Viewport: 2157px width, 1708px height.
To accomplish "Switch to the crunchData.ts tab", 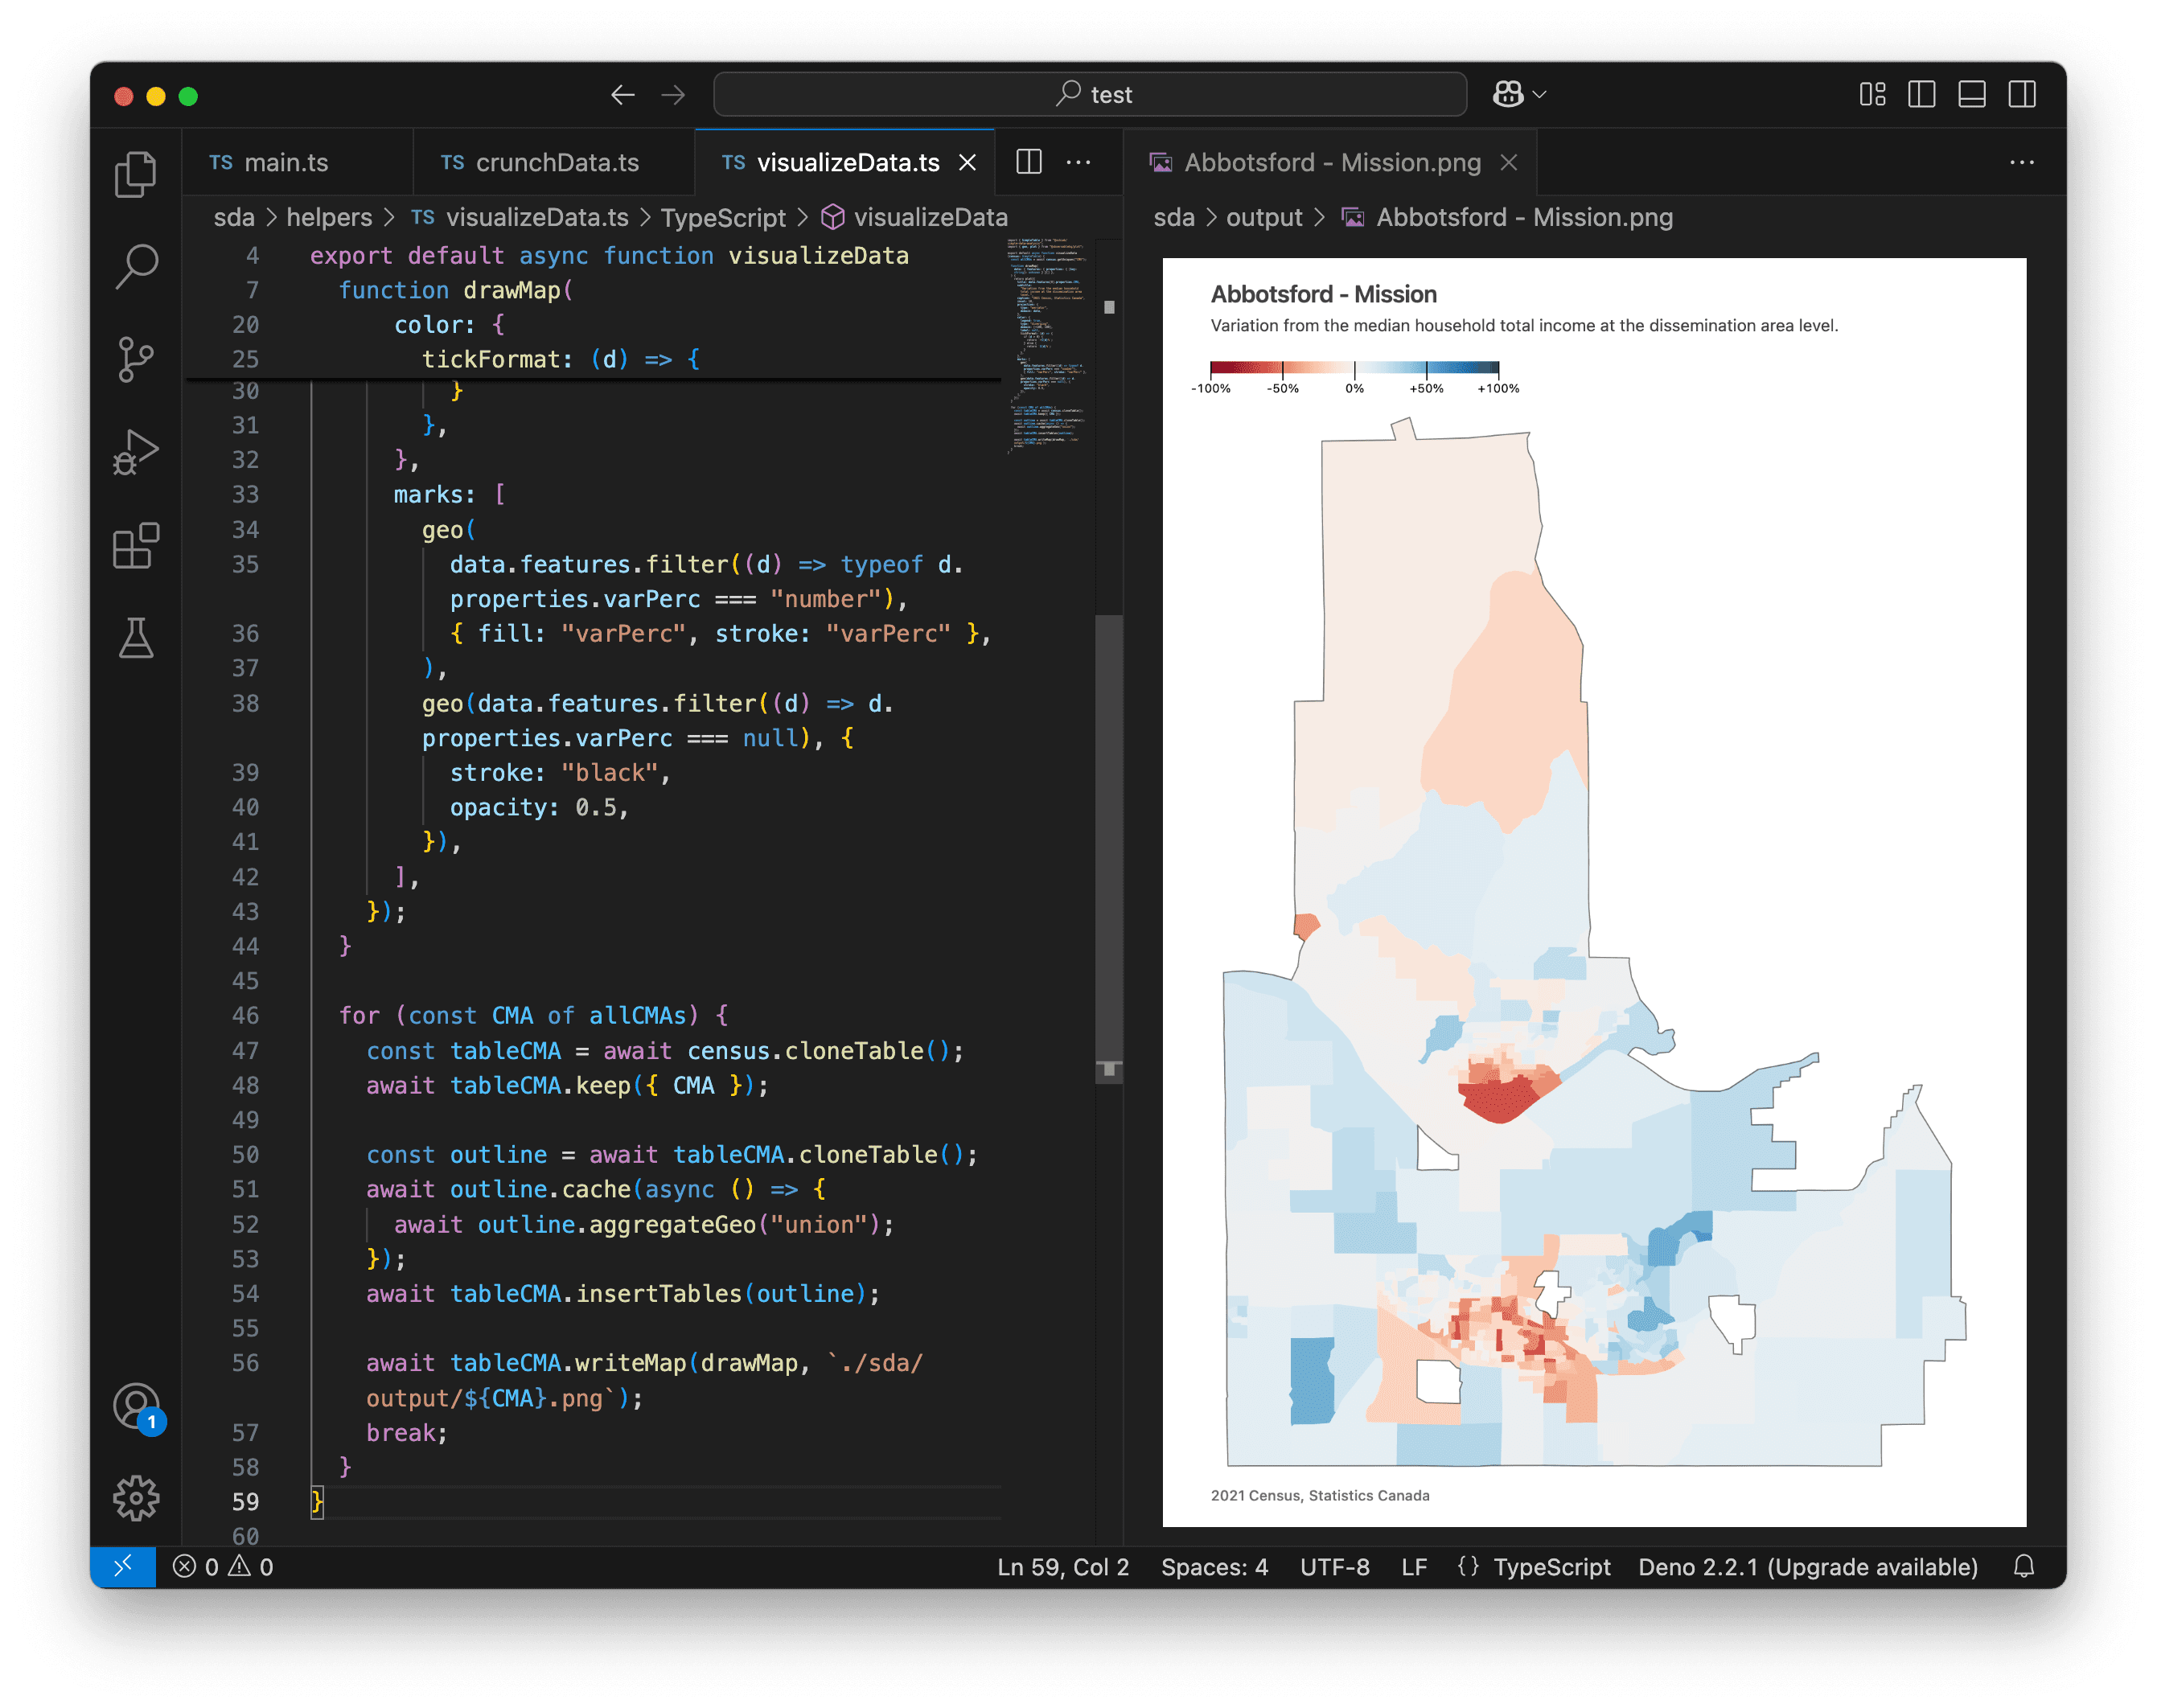I will tap(554, 162).
